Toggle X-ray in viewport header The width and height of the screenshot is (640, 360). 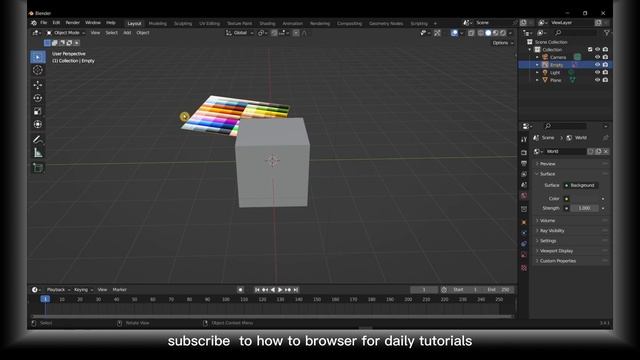[471, 33]
